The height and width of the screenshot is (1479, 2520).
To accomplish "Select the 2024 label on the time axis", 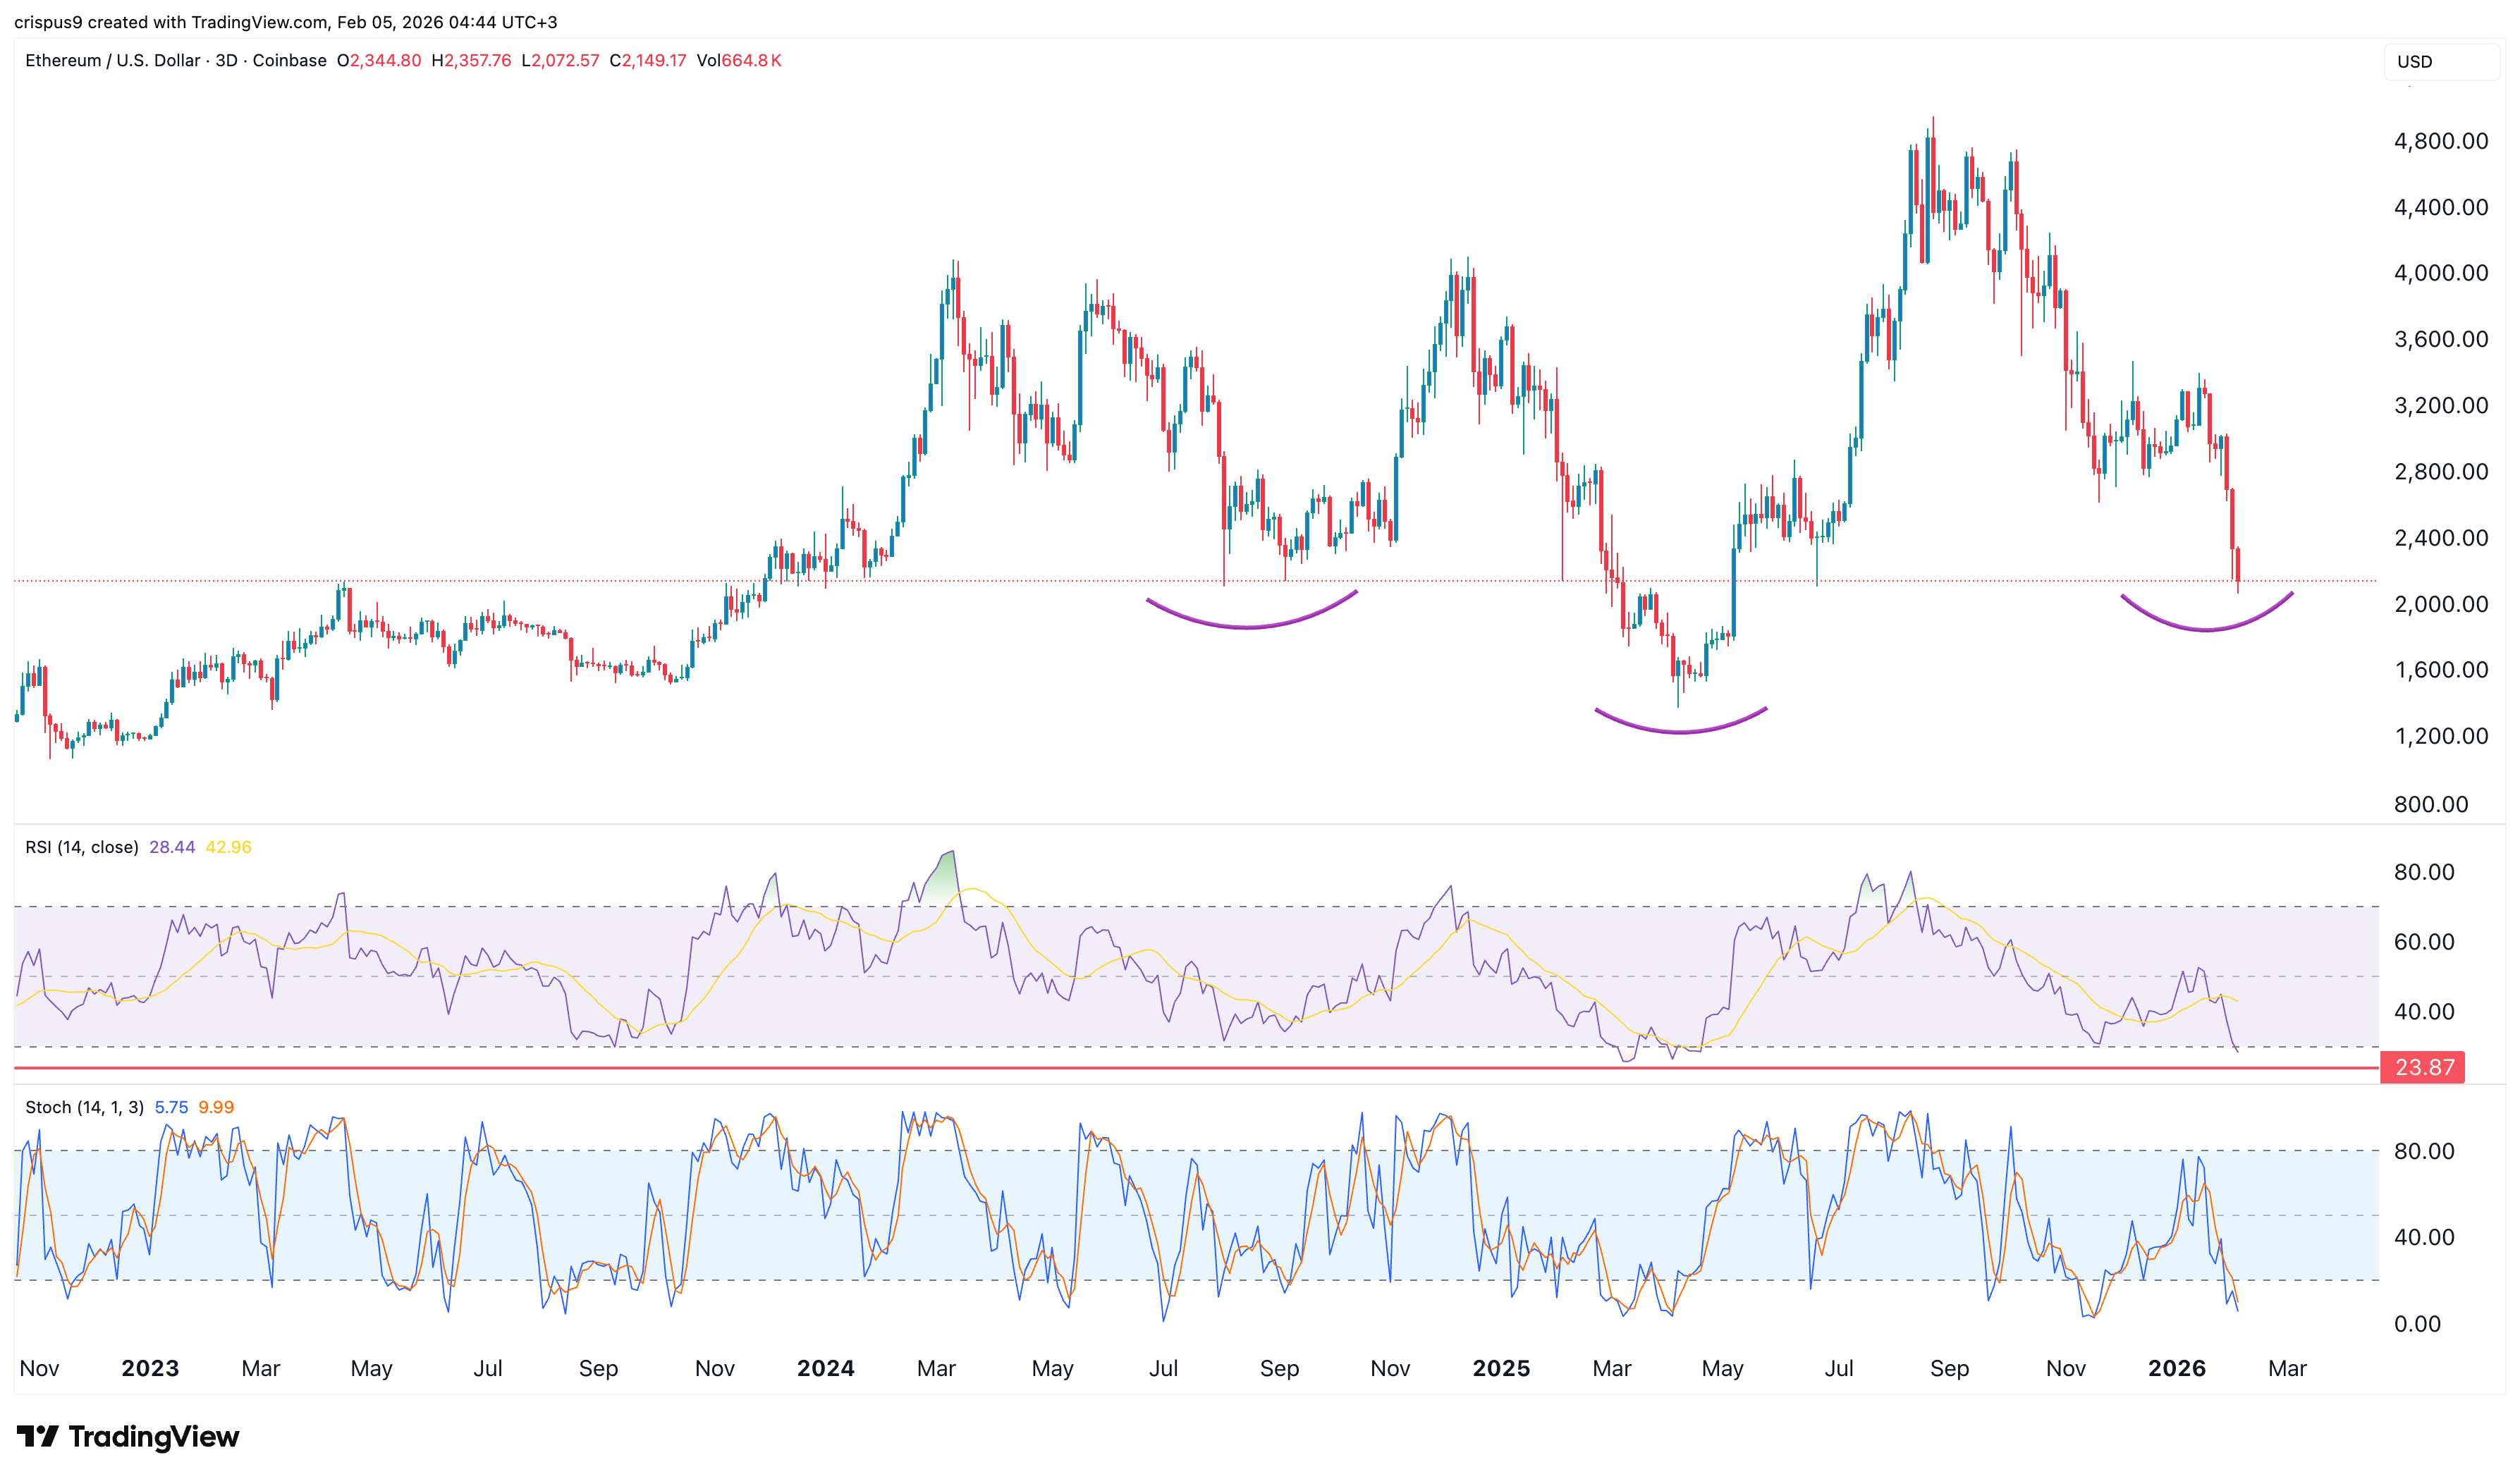I will pos(825,1368).
